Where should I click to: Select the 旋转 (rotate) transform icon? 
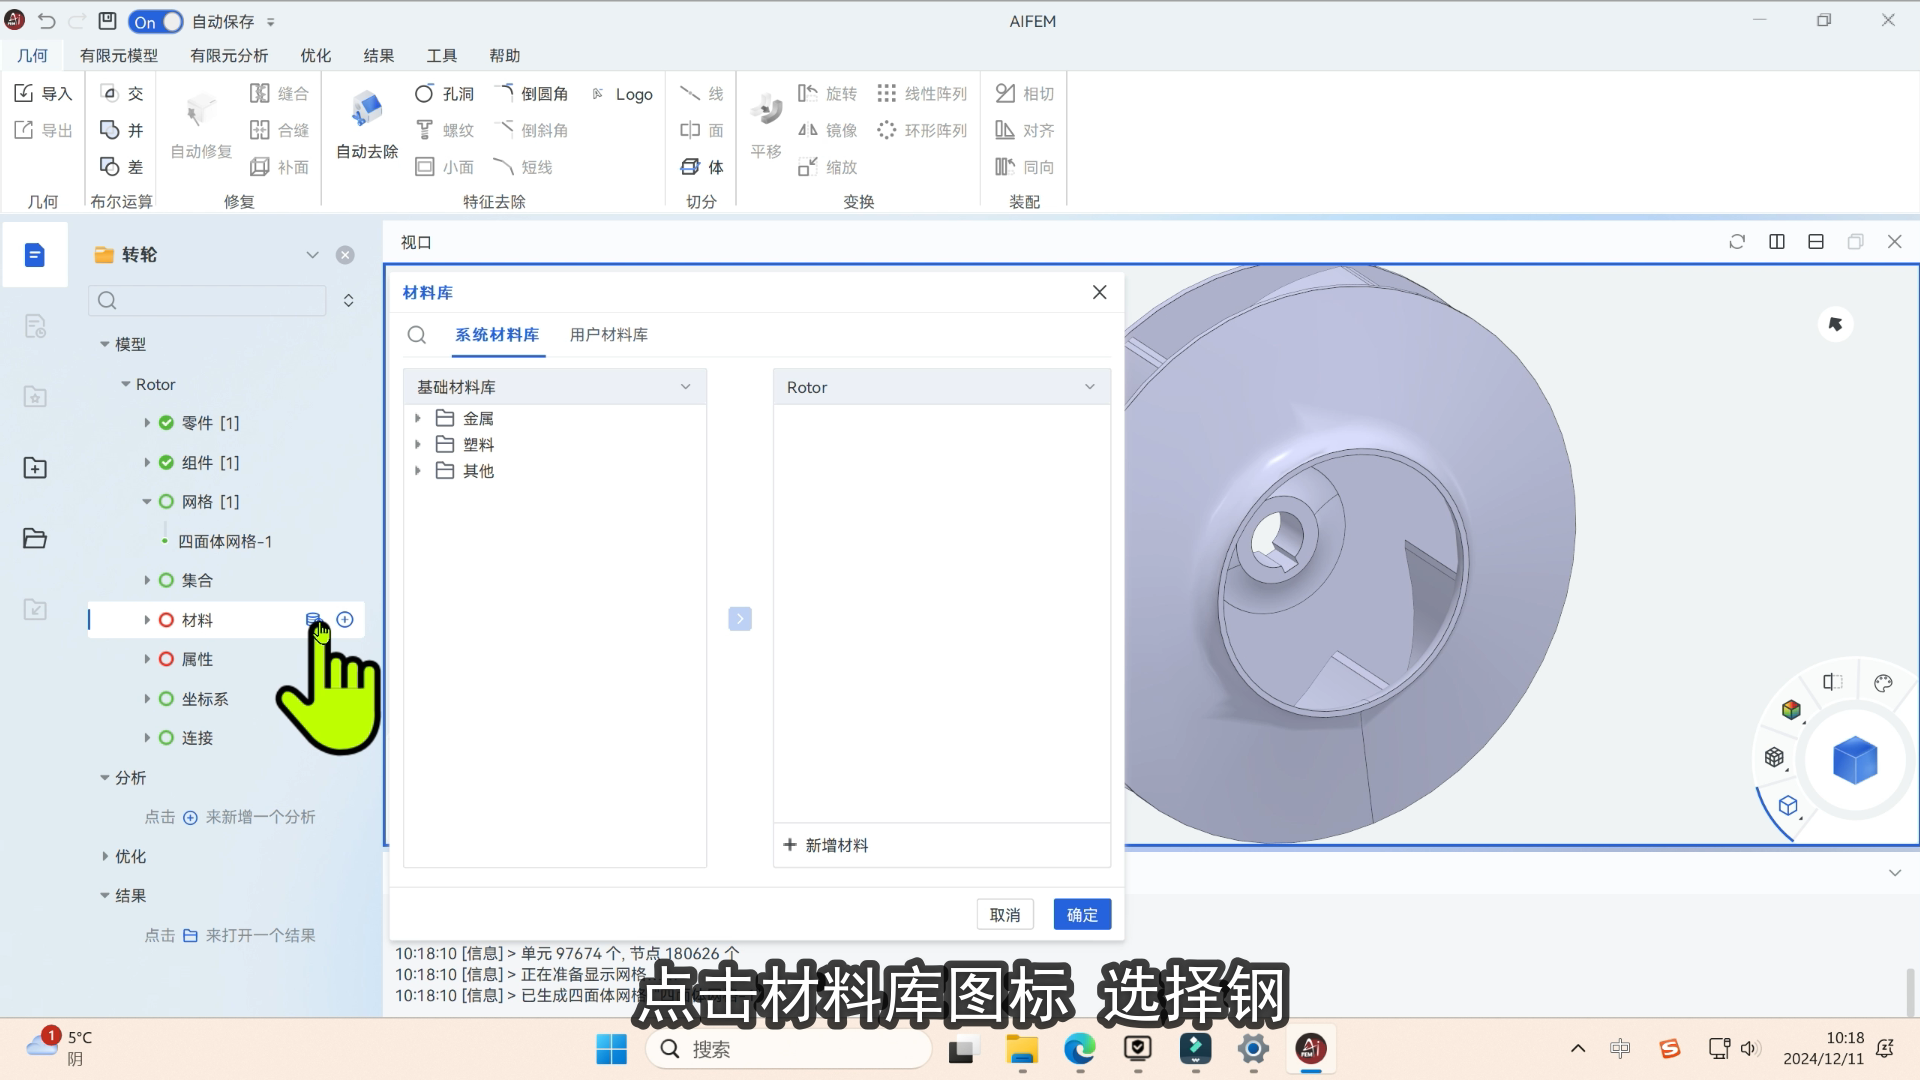pyautogui.click(x=810, y=92)
